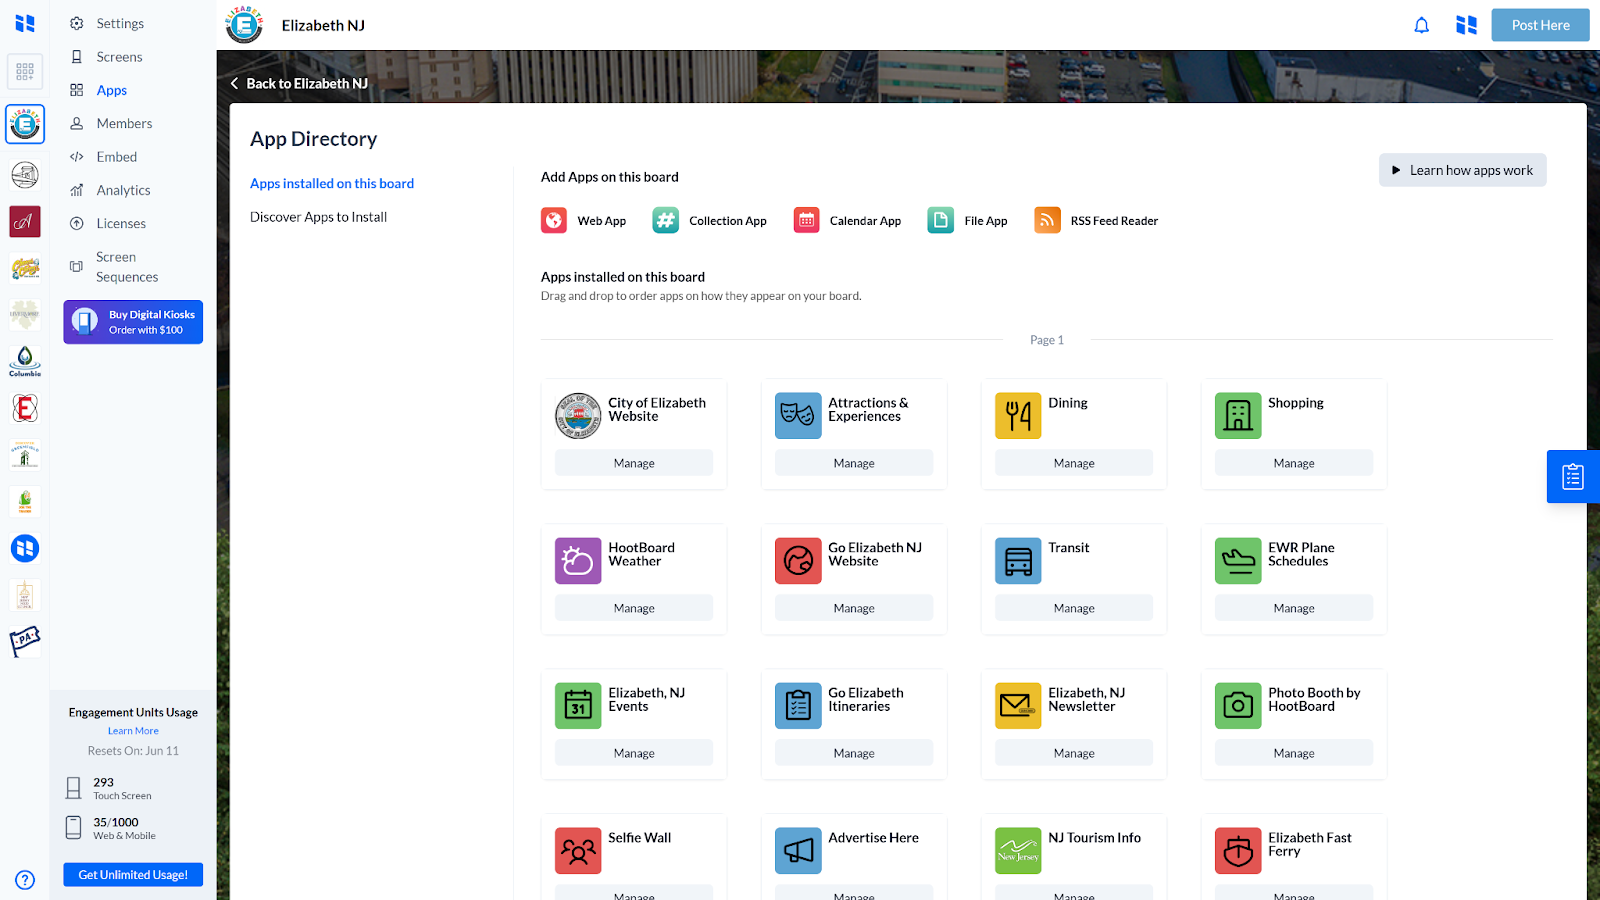Open Licenses in the sidebar

(x=108, y=224)
